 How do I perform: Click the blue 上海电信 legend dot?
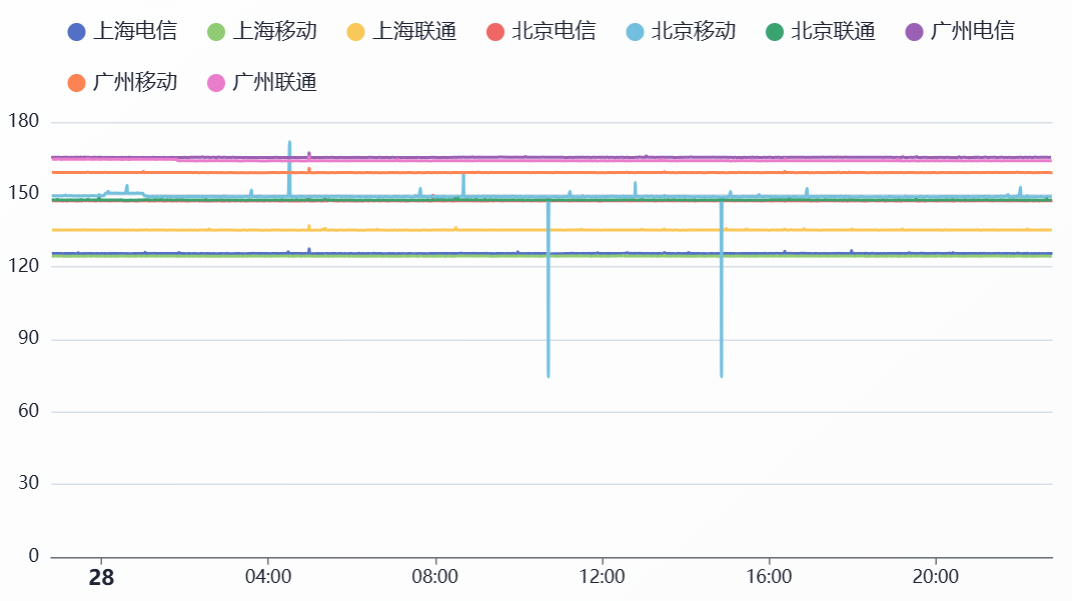coord(77,32)
